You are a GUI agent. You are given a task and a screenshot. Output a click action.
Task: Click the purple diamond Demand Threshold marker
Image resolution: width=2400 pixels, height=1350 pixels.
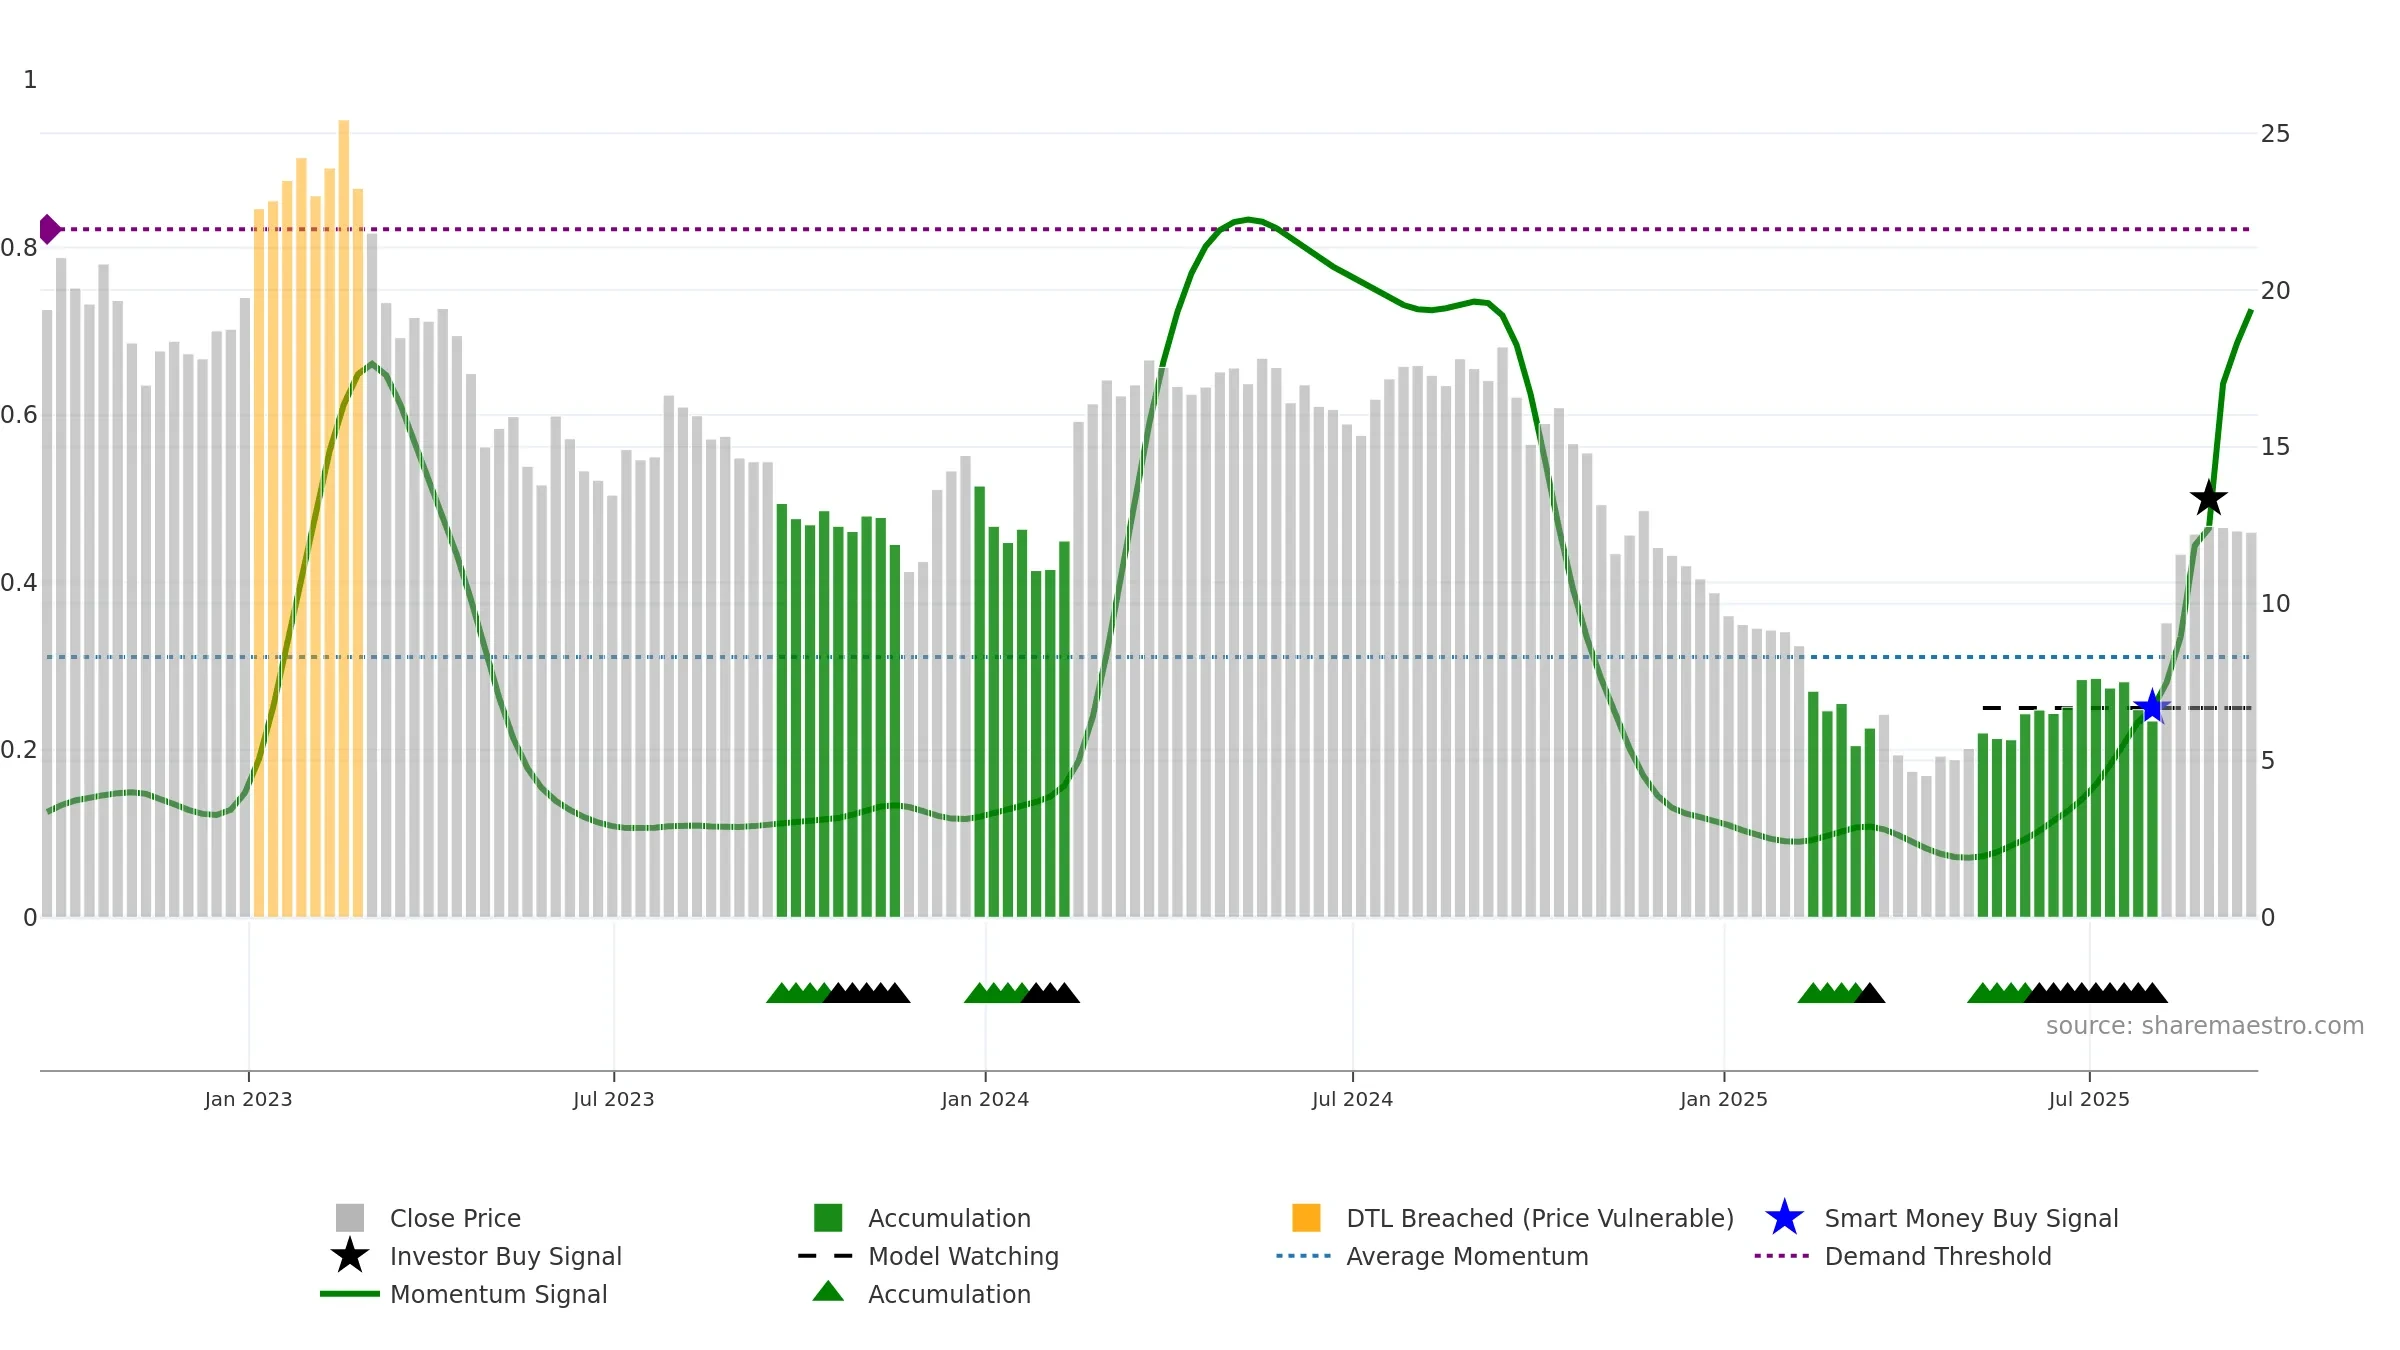(x=49, y=229)
